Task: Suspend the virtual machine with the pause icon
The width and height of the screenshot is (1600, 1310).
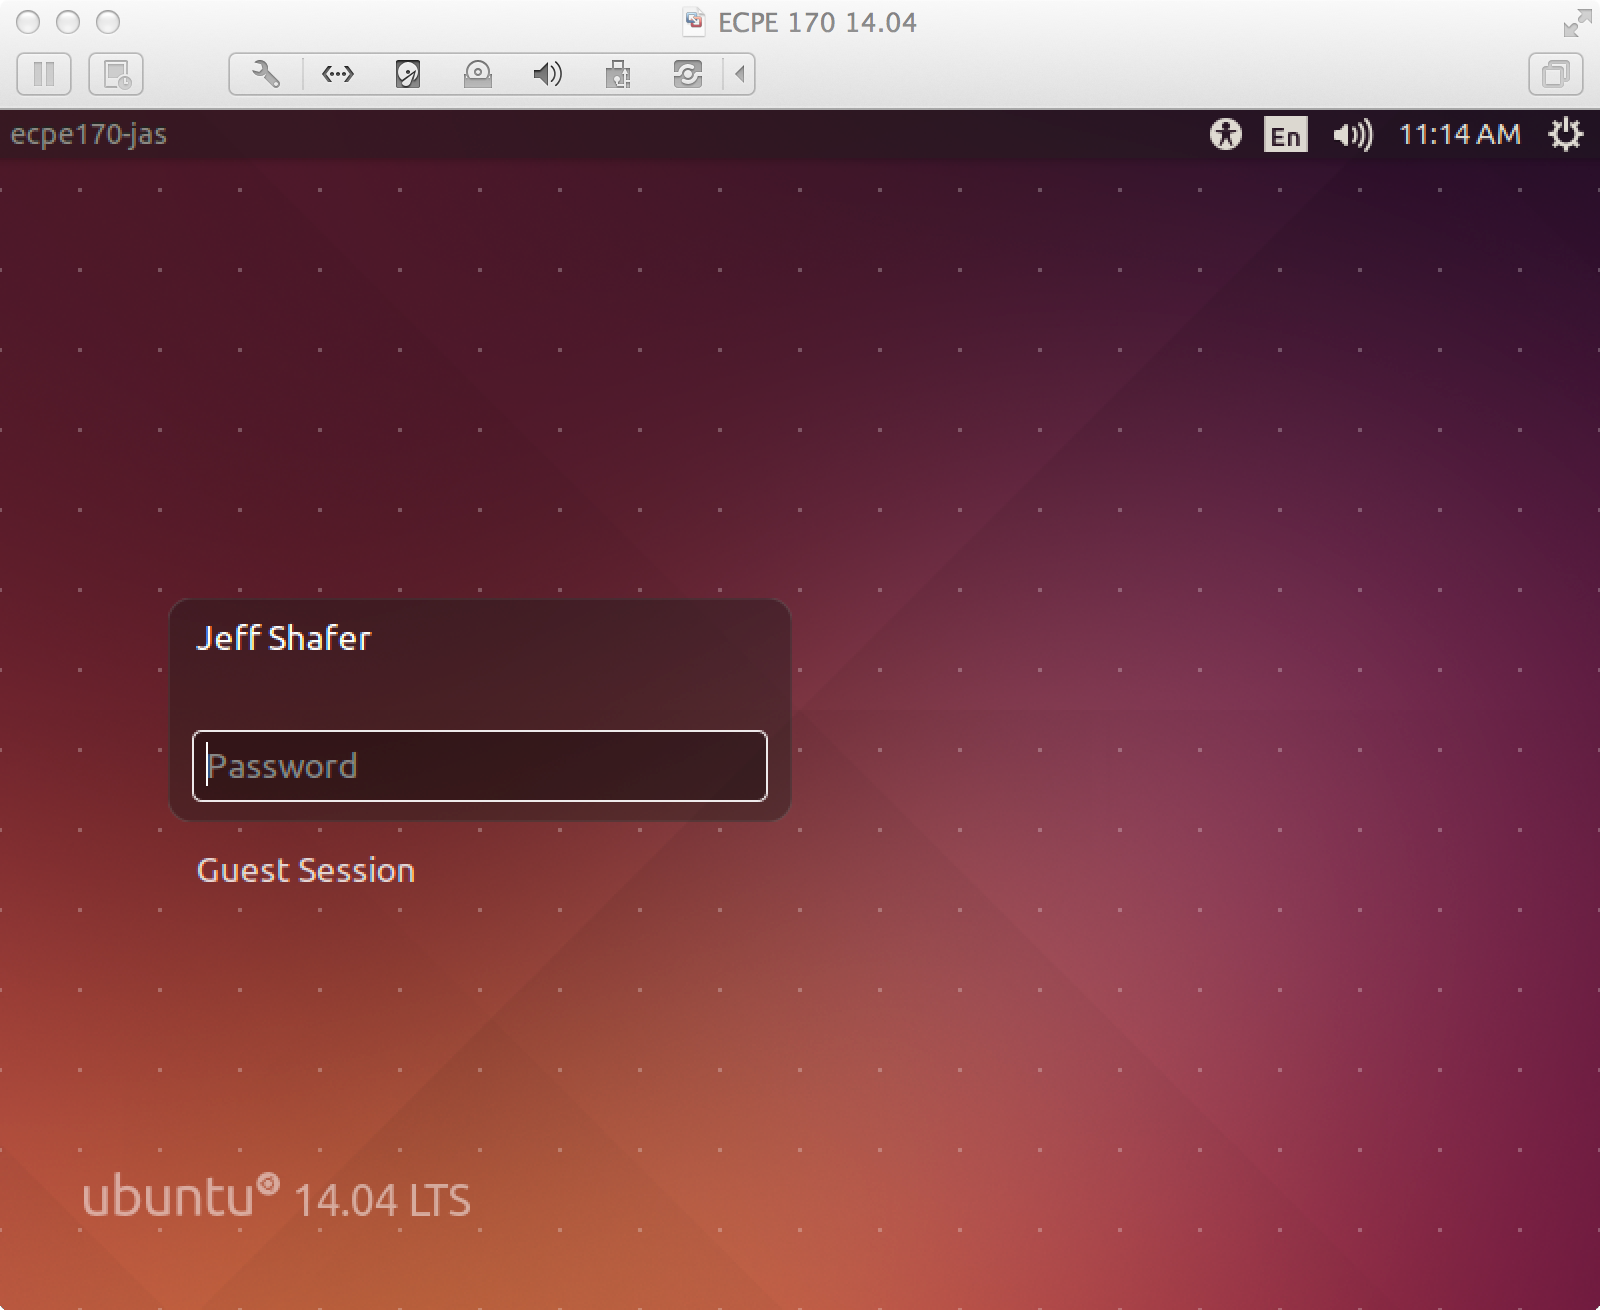Action: point(44,74)
